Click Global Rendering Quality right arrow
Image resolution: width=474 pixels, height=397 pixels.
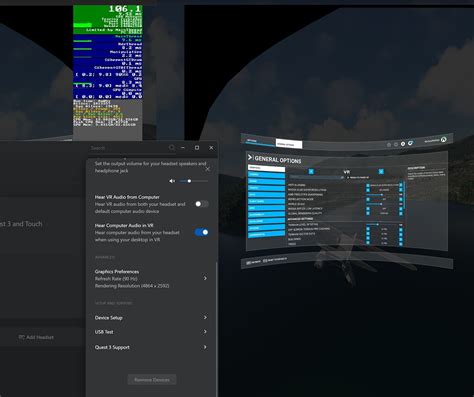(x=401, y=213)
